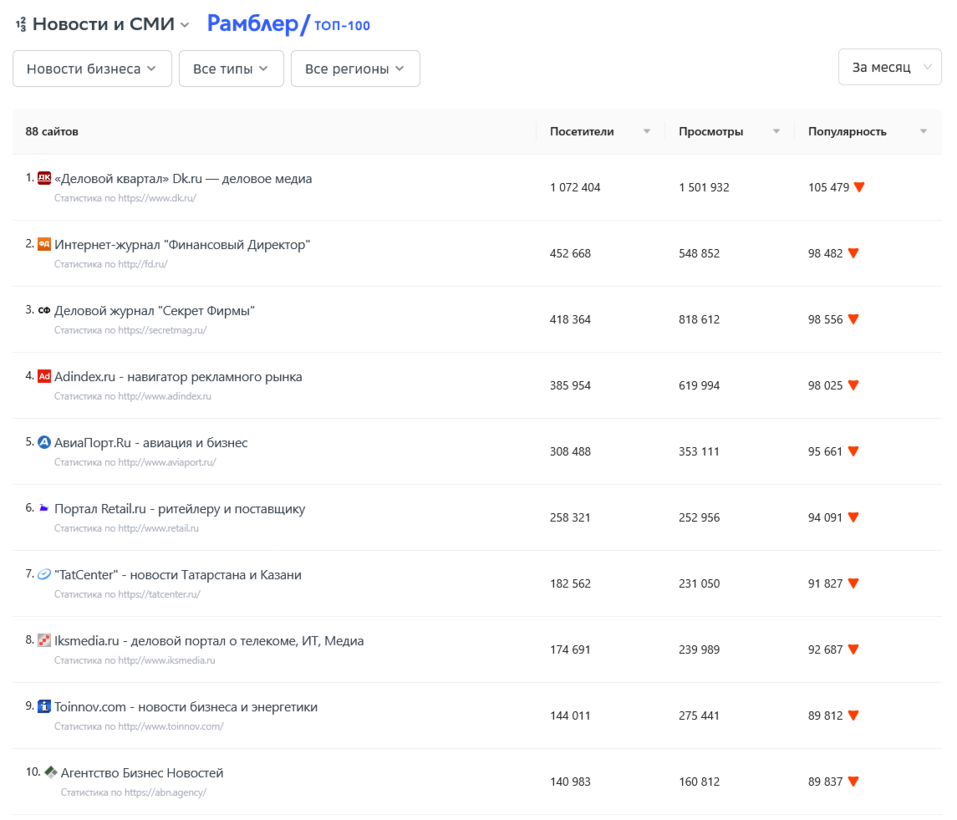Open Iksmedia.ru деловой портал link
Viewport: 957px width, 820px height.
pyautogui.click(x=209, y=641)
